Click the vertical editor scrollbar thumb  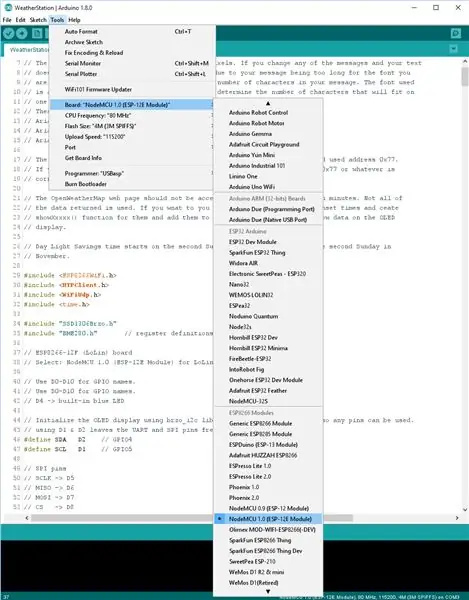pos(465,77)
